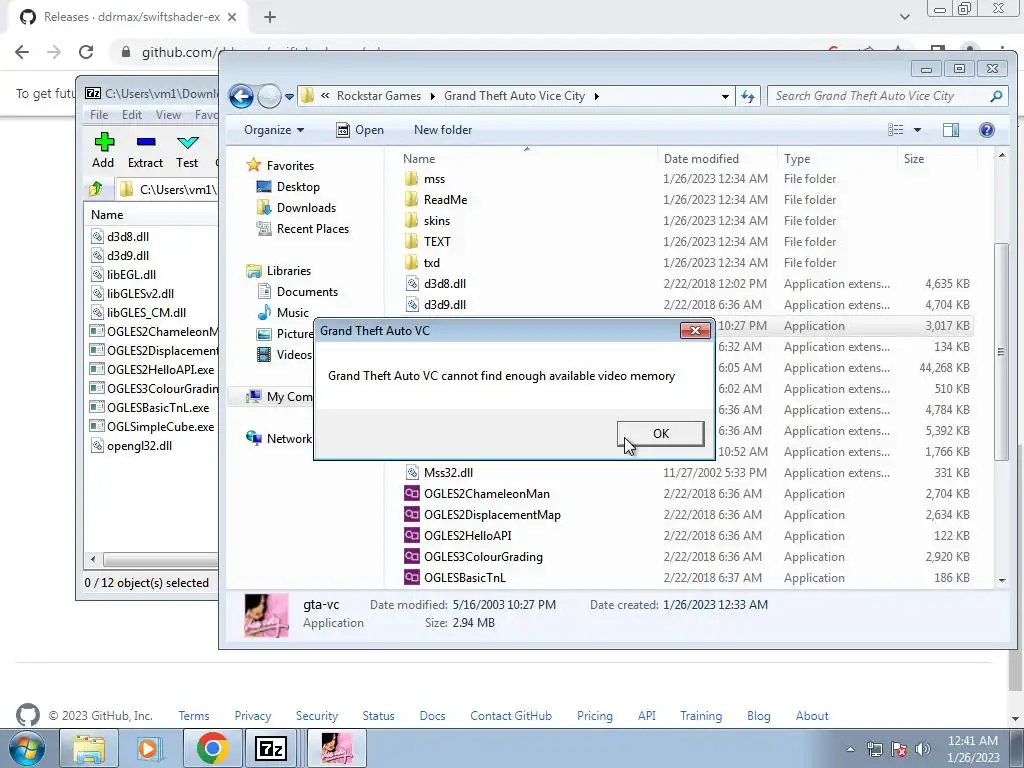Image resolution: width=1024 pixels, height=768 pixels.
Task: Open the Security link in GitHub footer
Action: [317, 716]
